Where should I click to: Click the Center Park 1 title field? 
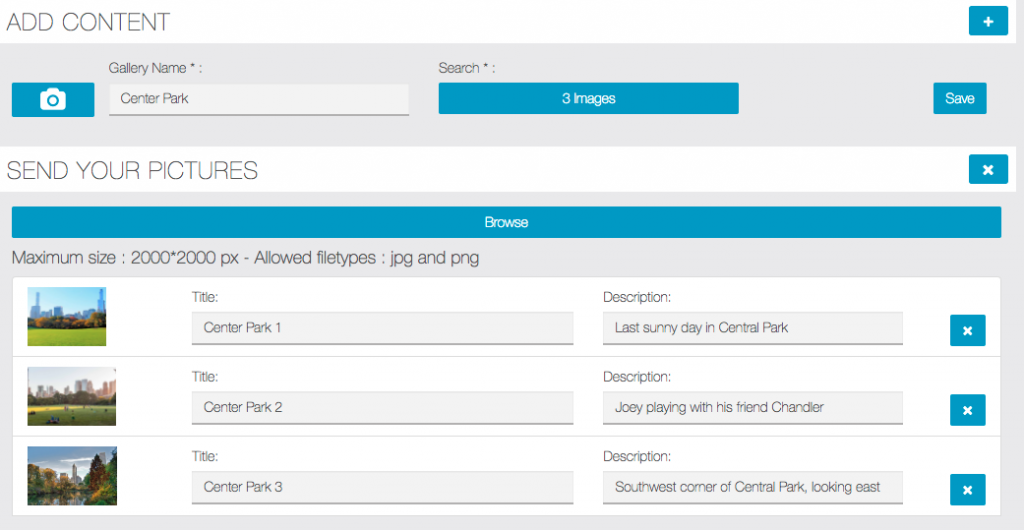(382, 327)
